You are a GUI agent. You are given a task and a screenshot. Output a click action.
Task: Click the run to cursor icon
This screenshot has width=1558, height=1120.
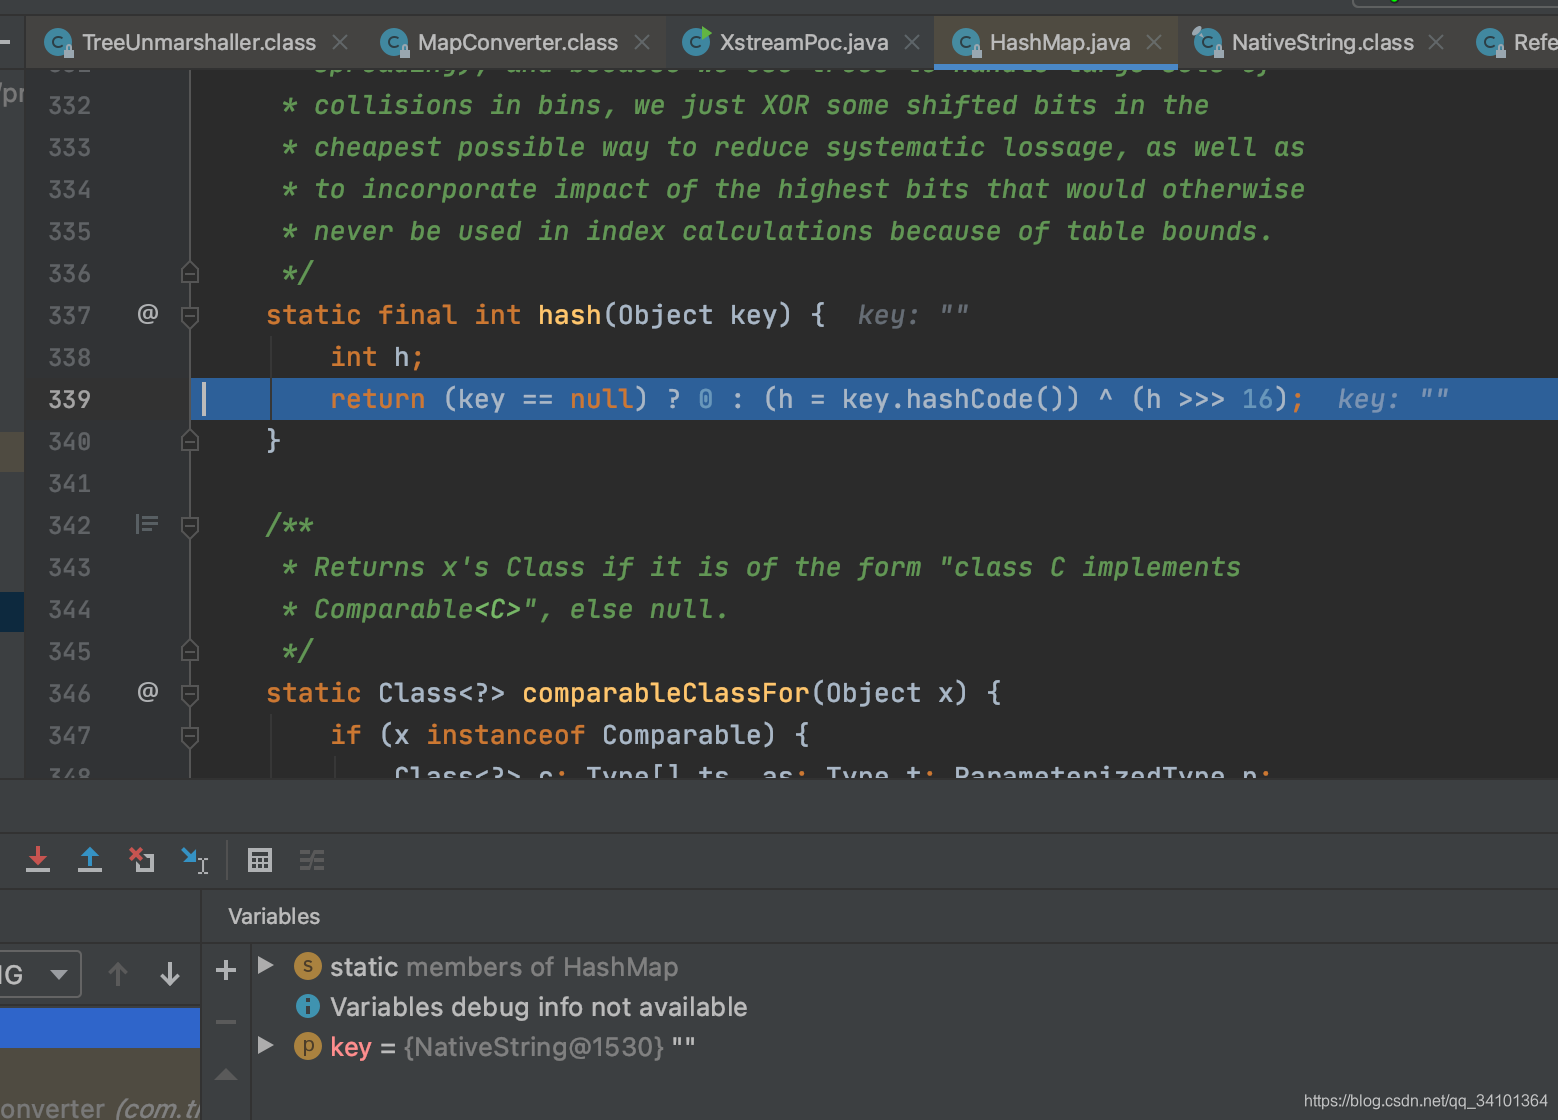click(x=194, y=860)
